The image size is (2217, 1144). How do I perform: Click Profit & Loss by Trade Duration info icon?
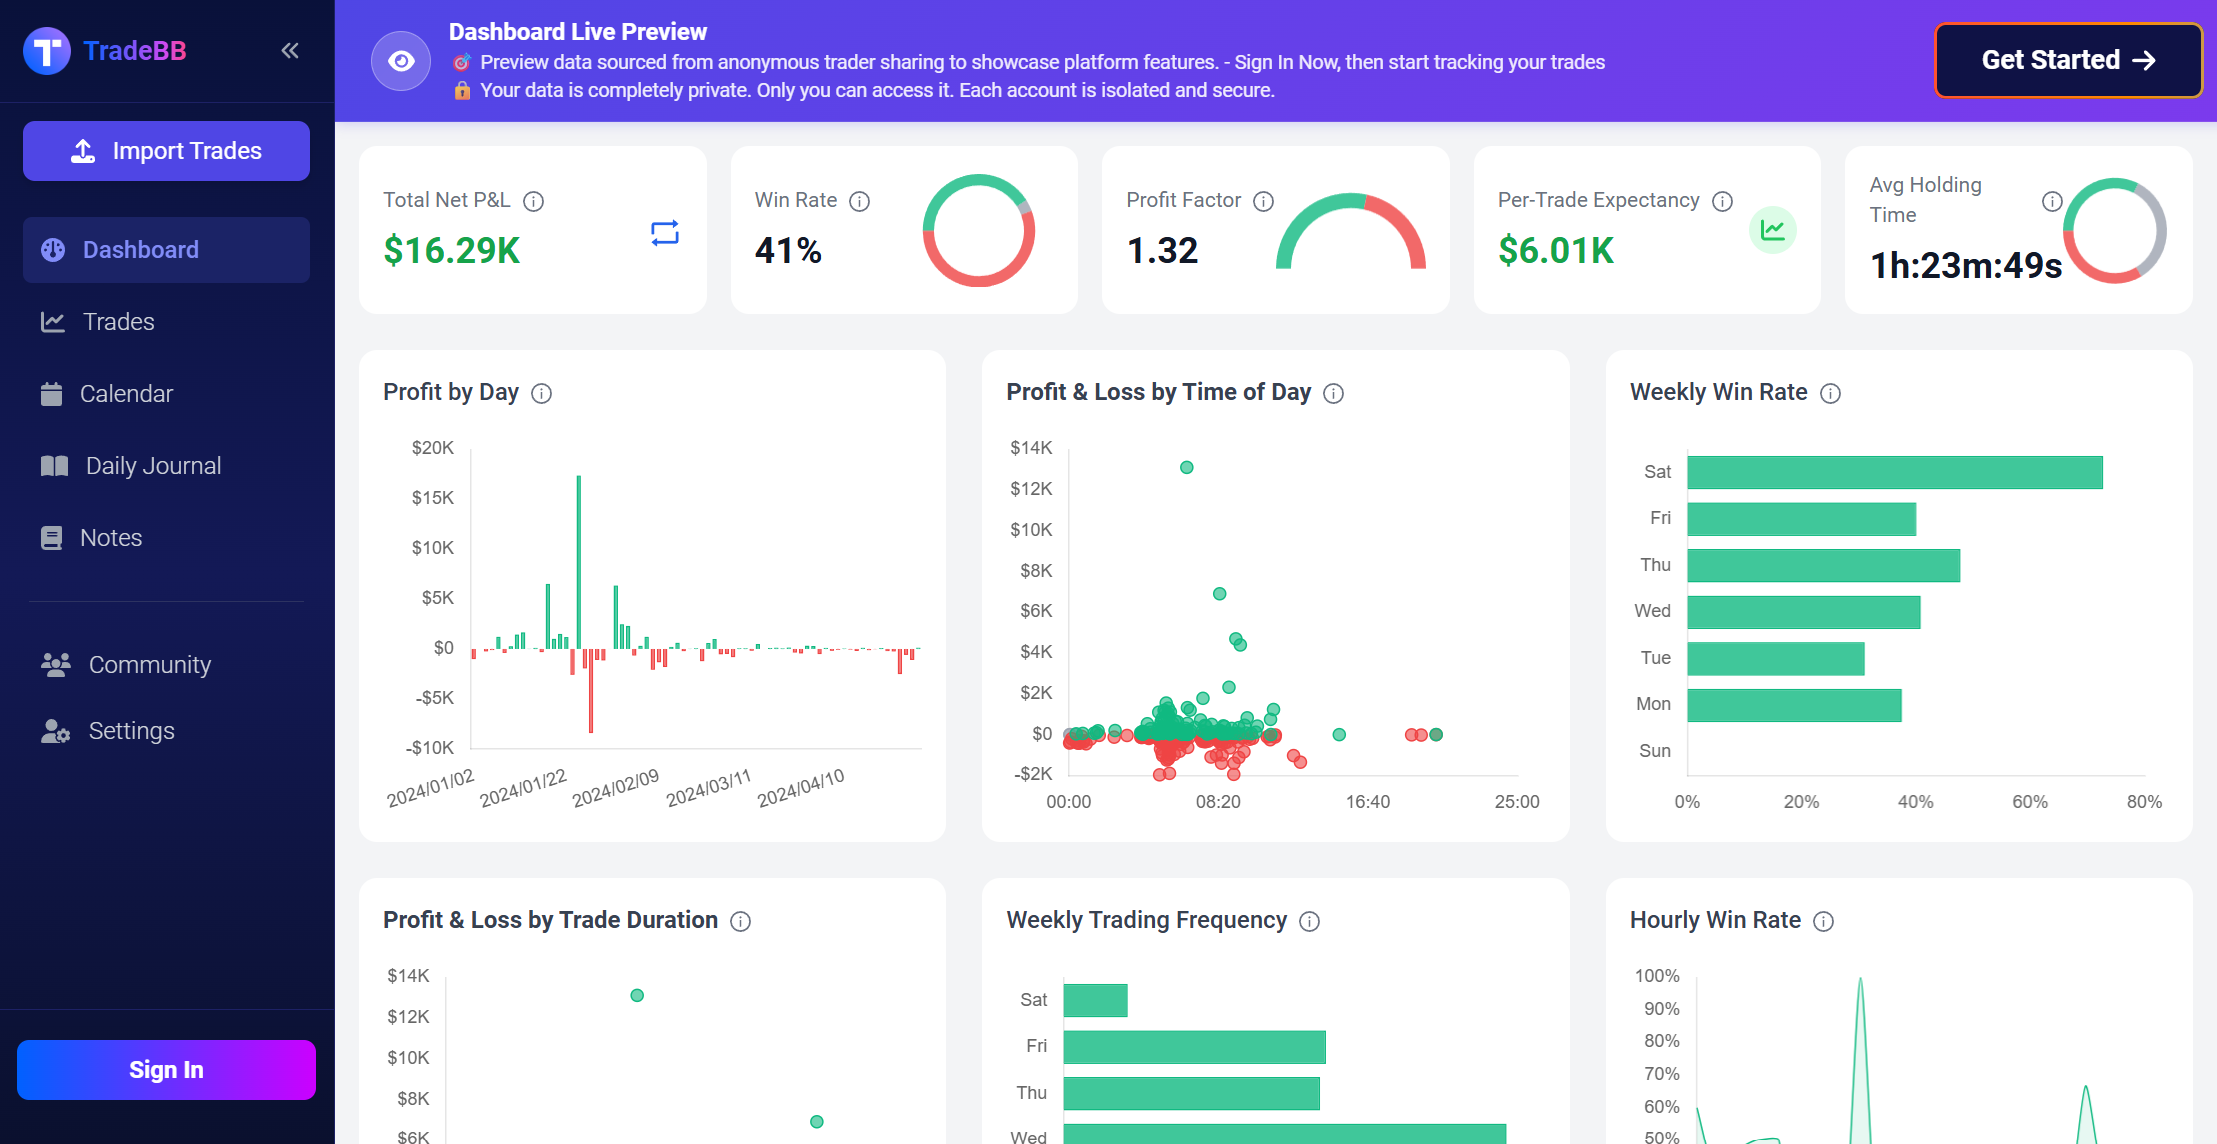tap(740, 921)
